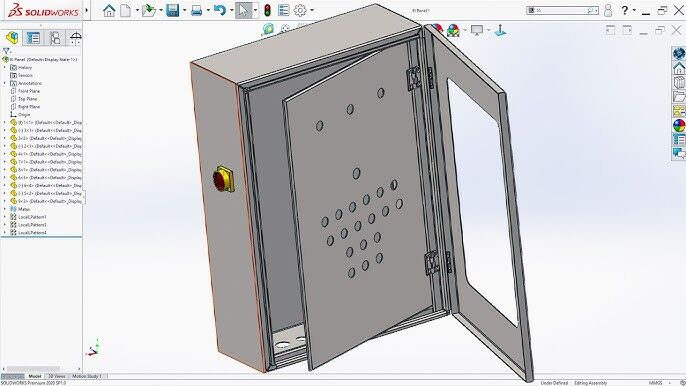
Task: Open Design Library task pane icon
Action: (679, 82)
